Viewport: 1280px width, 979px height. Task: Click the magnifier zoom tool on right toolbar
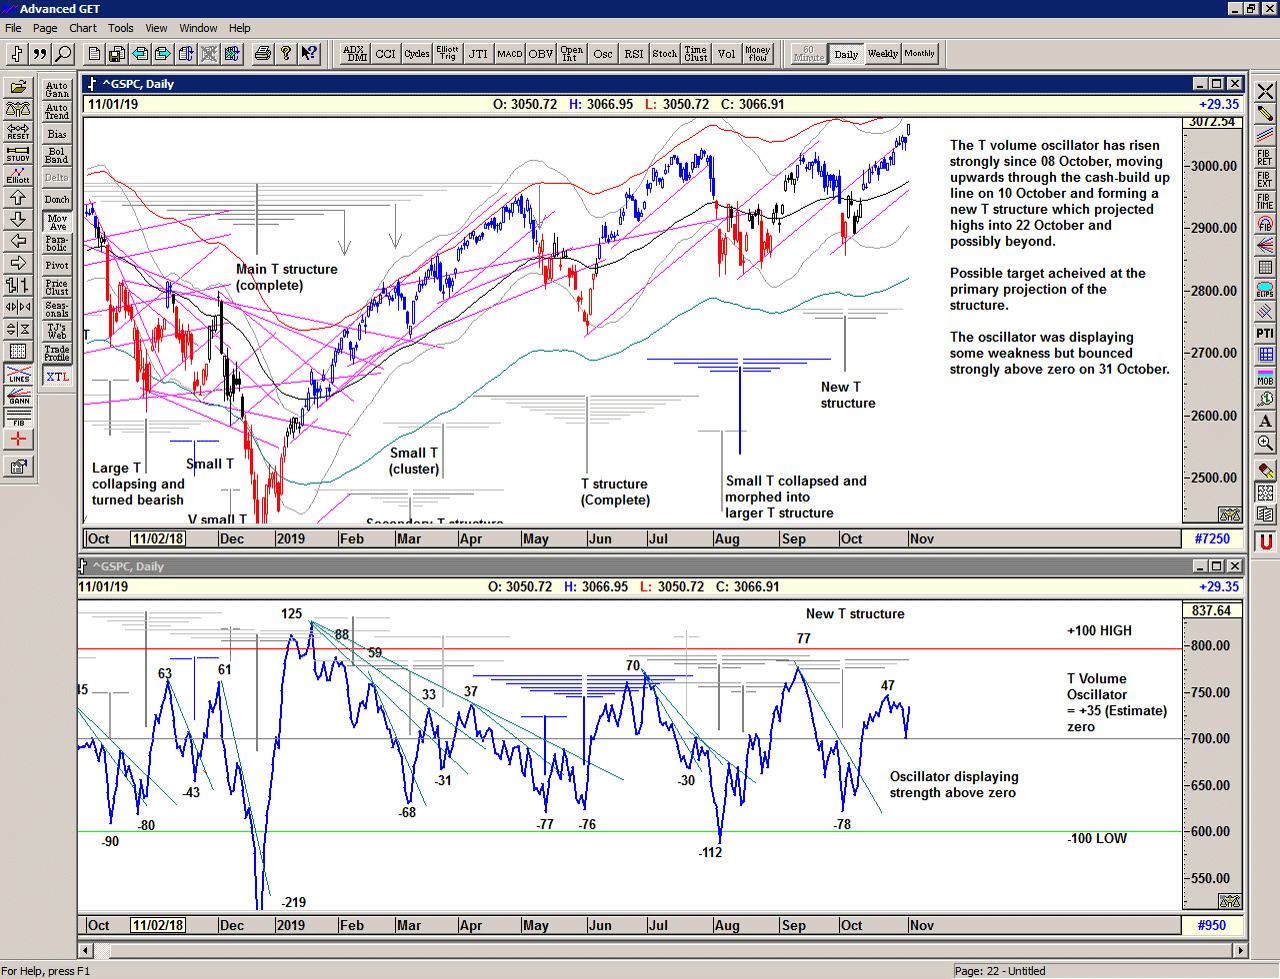coord(1265,443)
